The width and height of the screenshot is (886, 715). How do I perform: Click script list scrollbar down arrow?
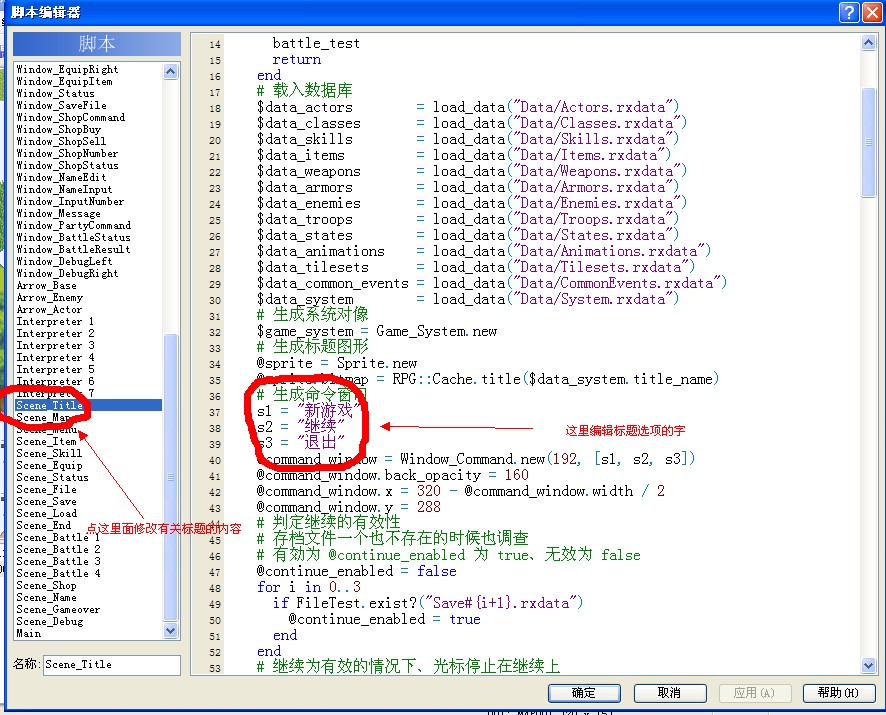[x=170, y=630]
